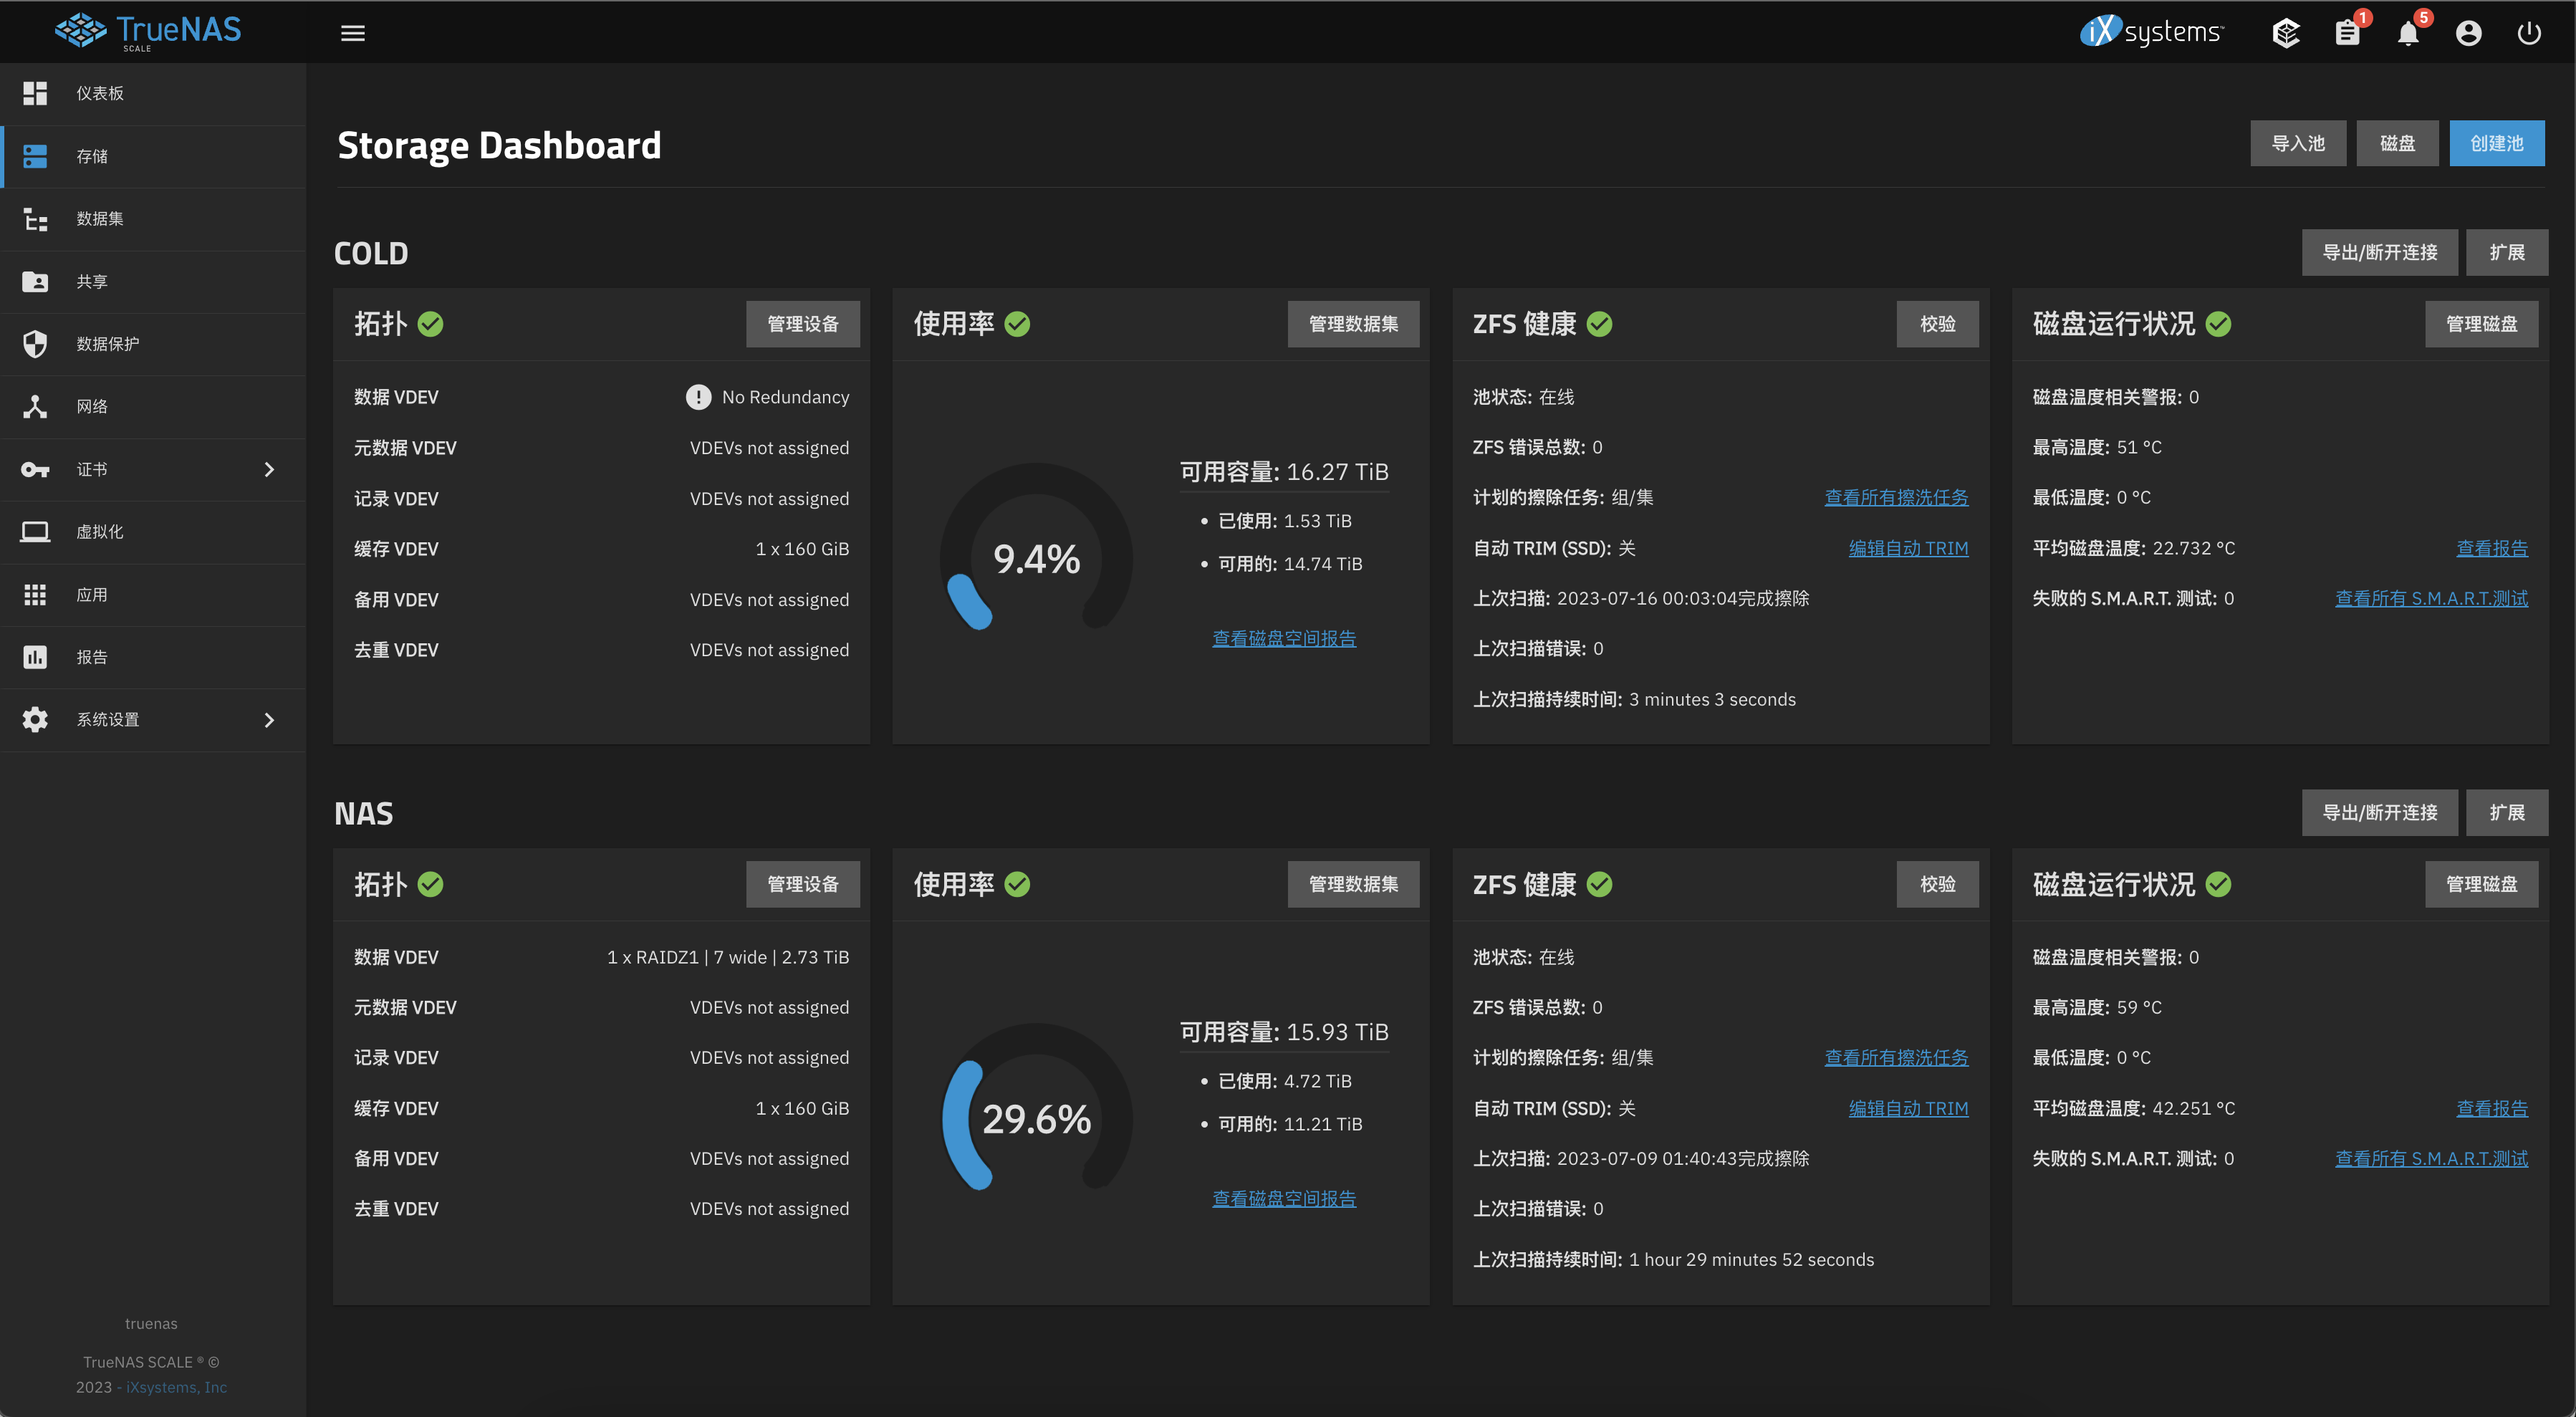This screenshot has height=1417, width=2576.
Task: Open 数据保护 menu item
Action: pos(153,344)
